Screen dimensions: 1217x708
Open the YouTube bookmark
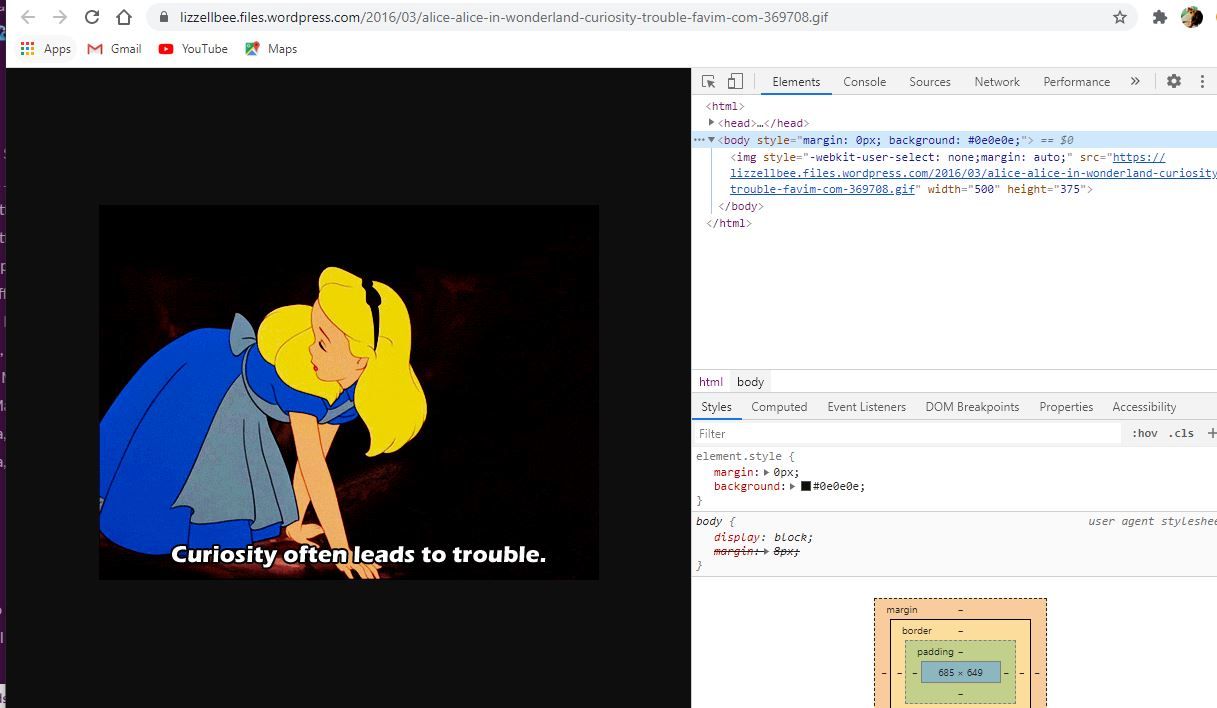coord(193,49)
